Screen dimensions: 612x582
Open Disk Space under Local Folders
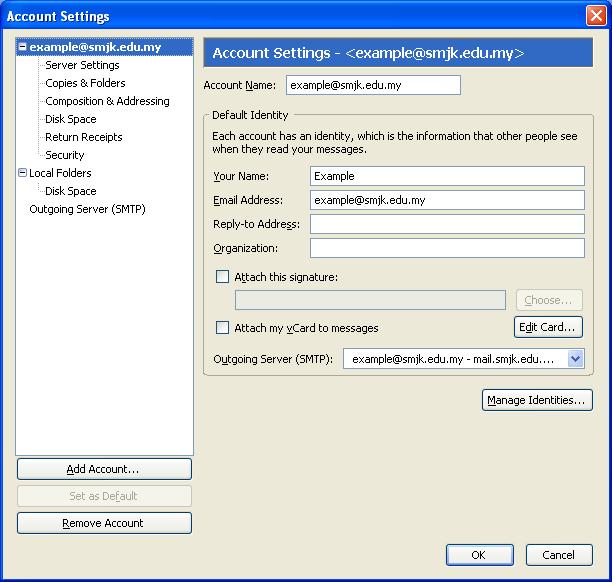tap(71, 191)
